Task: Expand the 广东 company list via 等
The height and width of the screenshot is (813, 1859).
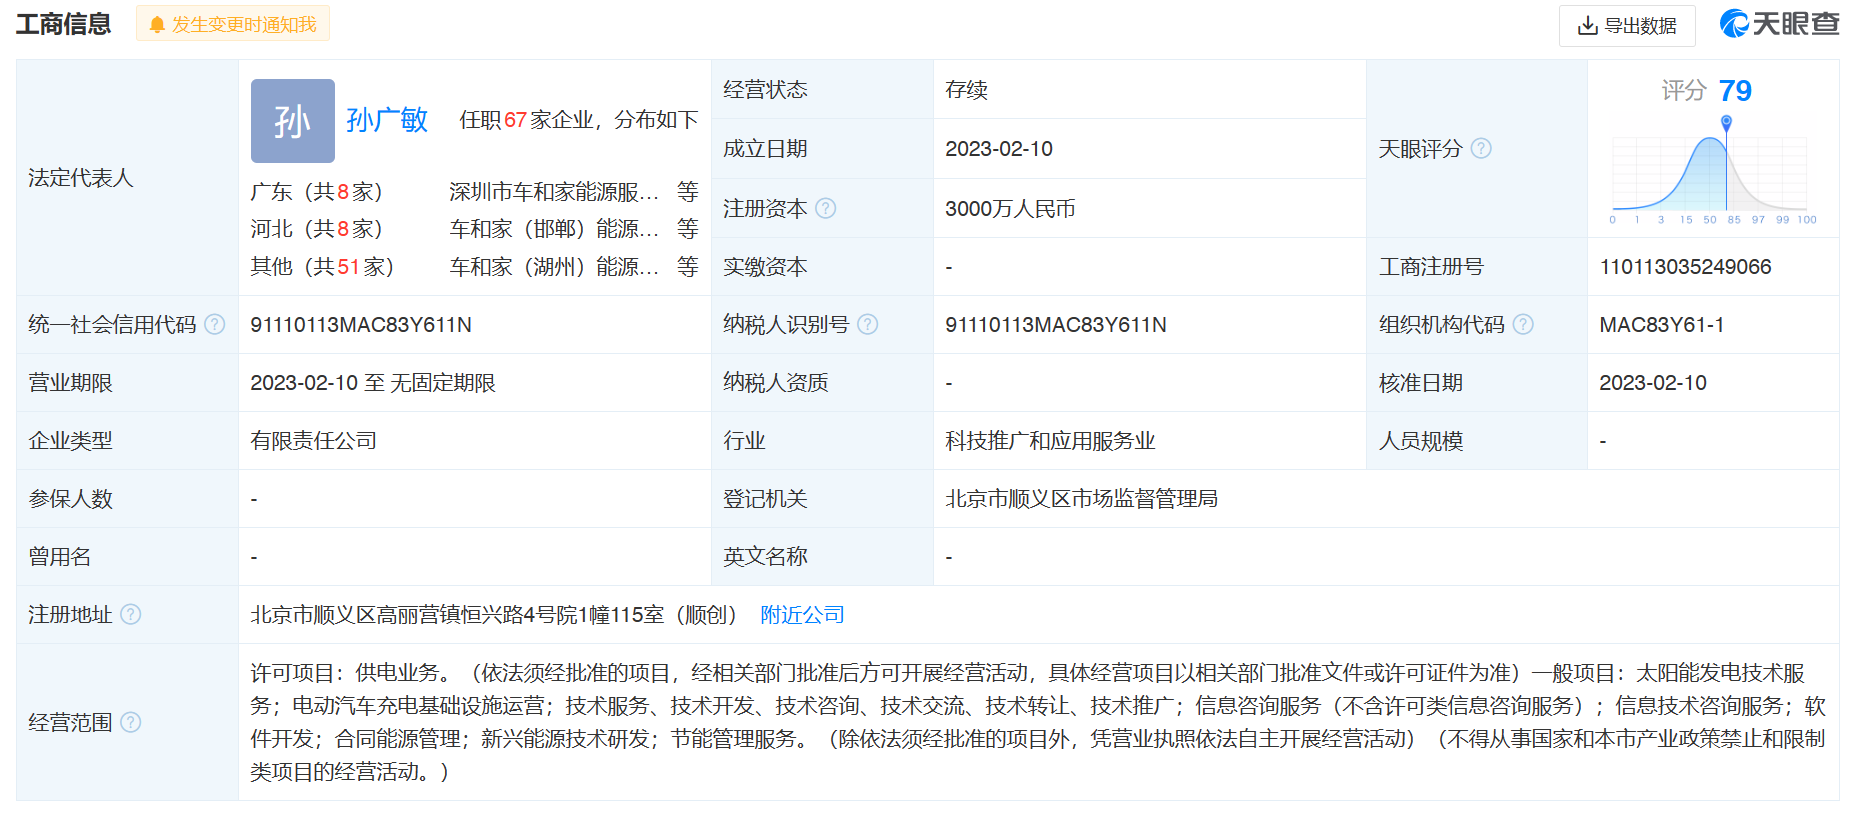Action: click(687, 191)
